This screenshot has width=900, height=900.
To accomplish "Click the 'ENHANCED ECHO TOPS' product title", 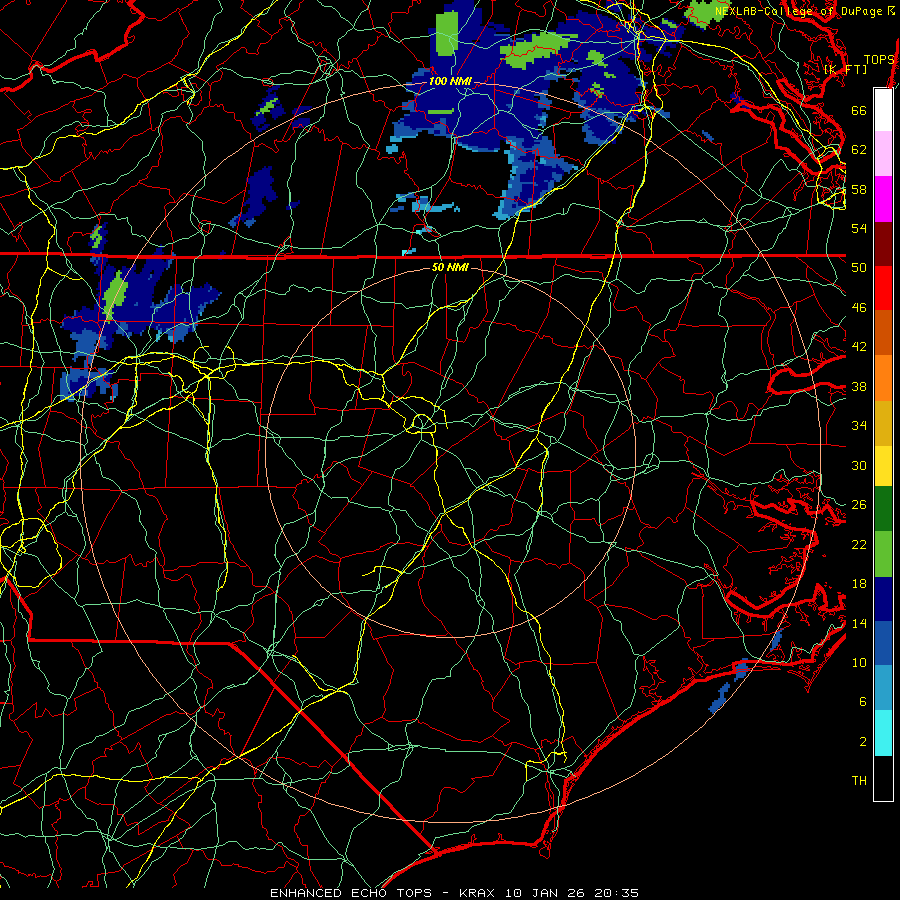I will [x=351, y=893].
